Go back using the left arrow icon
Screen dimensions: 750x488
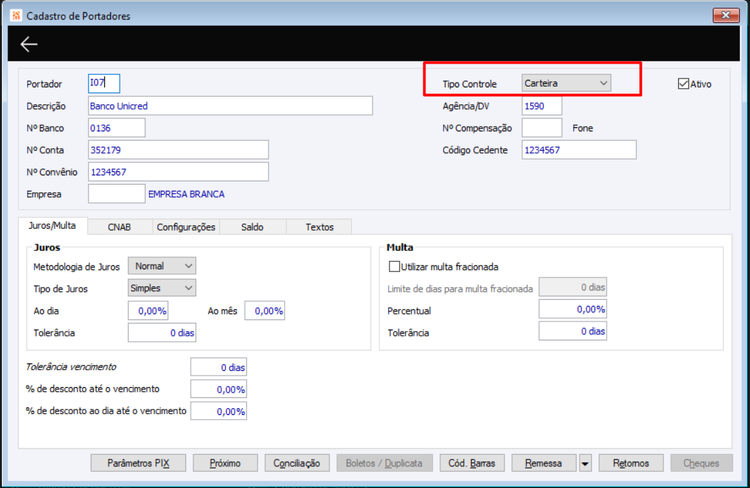pyautogui.click(x=29, y=44)
